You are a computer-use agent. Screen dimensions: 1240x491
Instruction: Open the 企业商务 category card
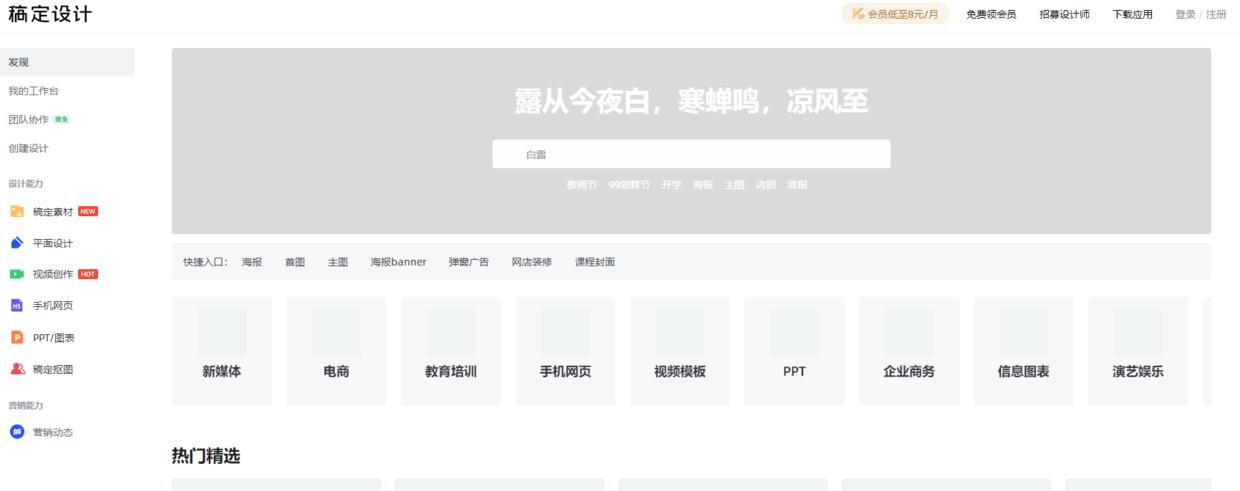pyautogui.click(x=909, y=351)
